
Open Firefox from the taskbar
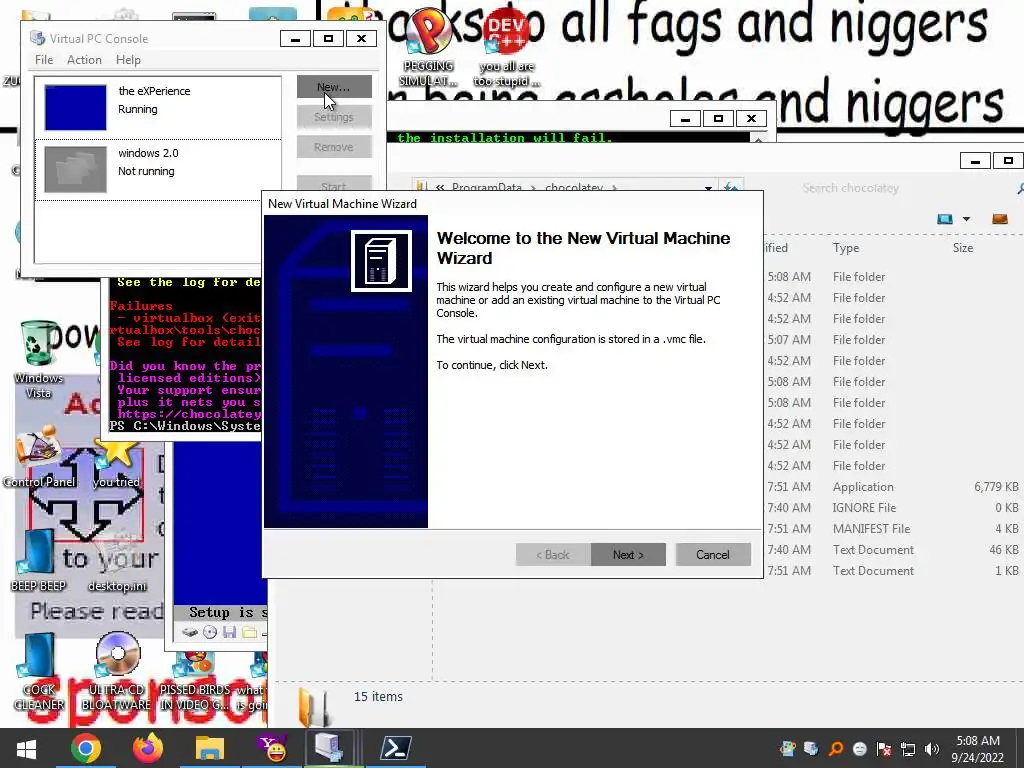148,748
